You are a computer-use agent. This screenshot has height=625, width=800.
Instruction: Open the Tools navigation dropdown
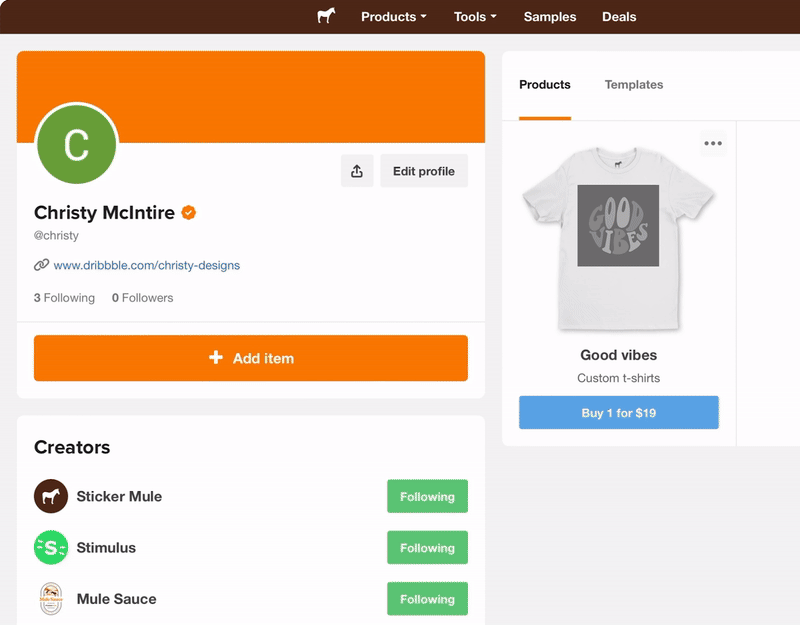pyautogui.click(x=474, y=16)
